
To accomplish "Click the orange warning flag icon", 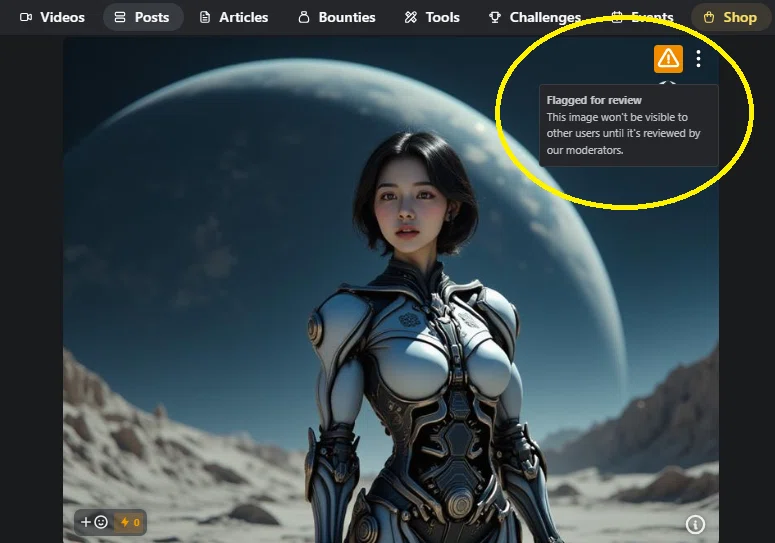I will [668, 59].
